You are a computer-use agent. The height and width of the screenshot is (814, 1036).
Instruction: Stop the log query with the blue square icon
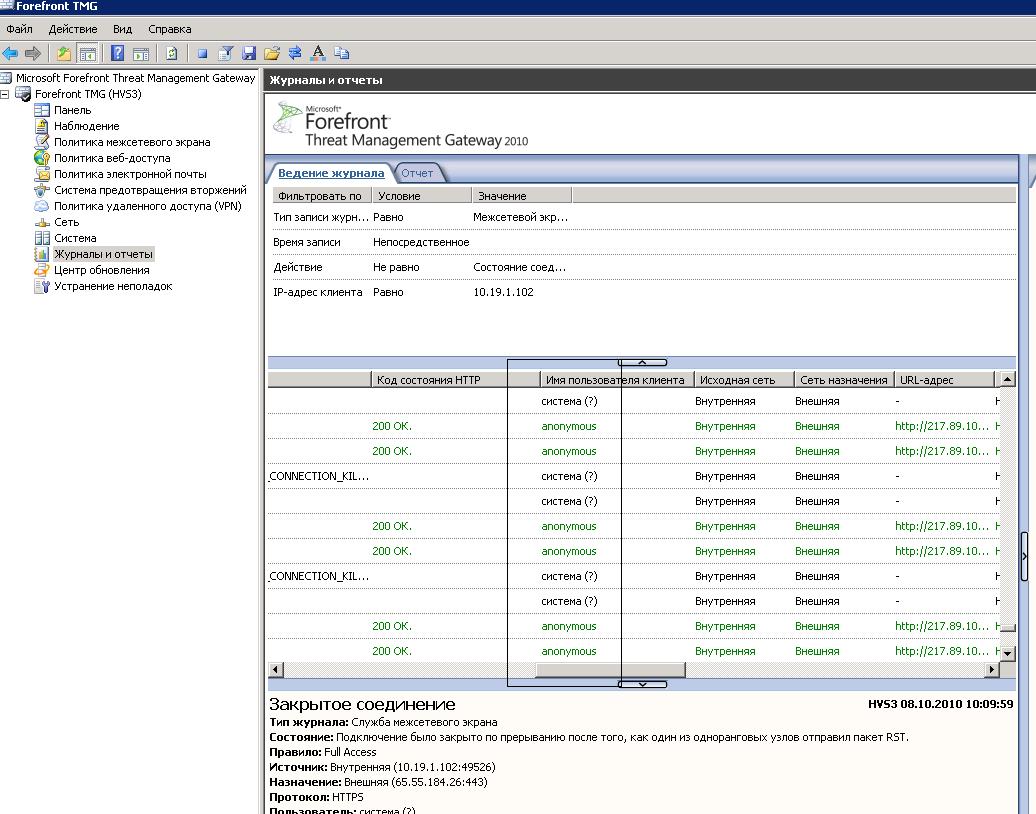202,54
